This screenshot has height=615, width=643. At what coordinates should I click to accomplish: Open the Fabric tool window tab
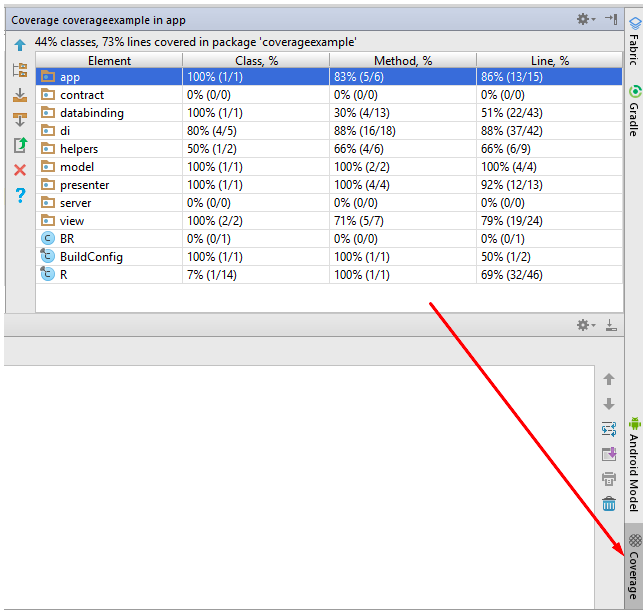[634, 42]
